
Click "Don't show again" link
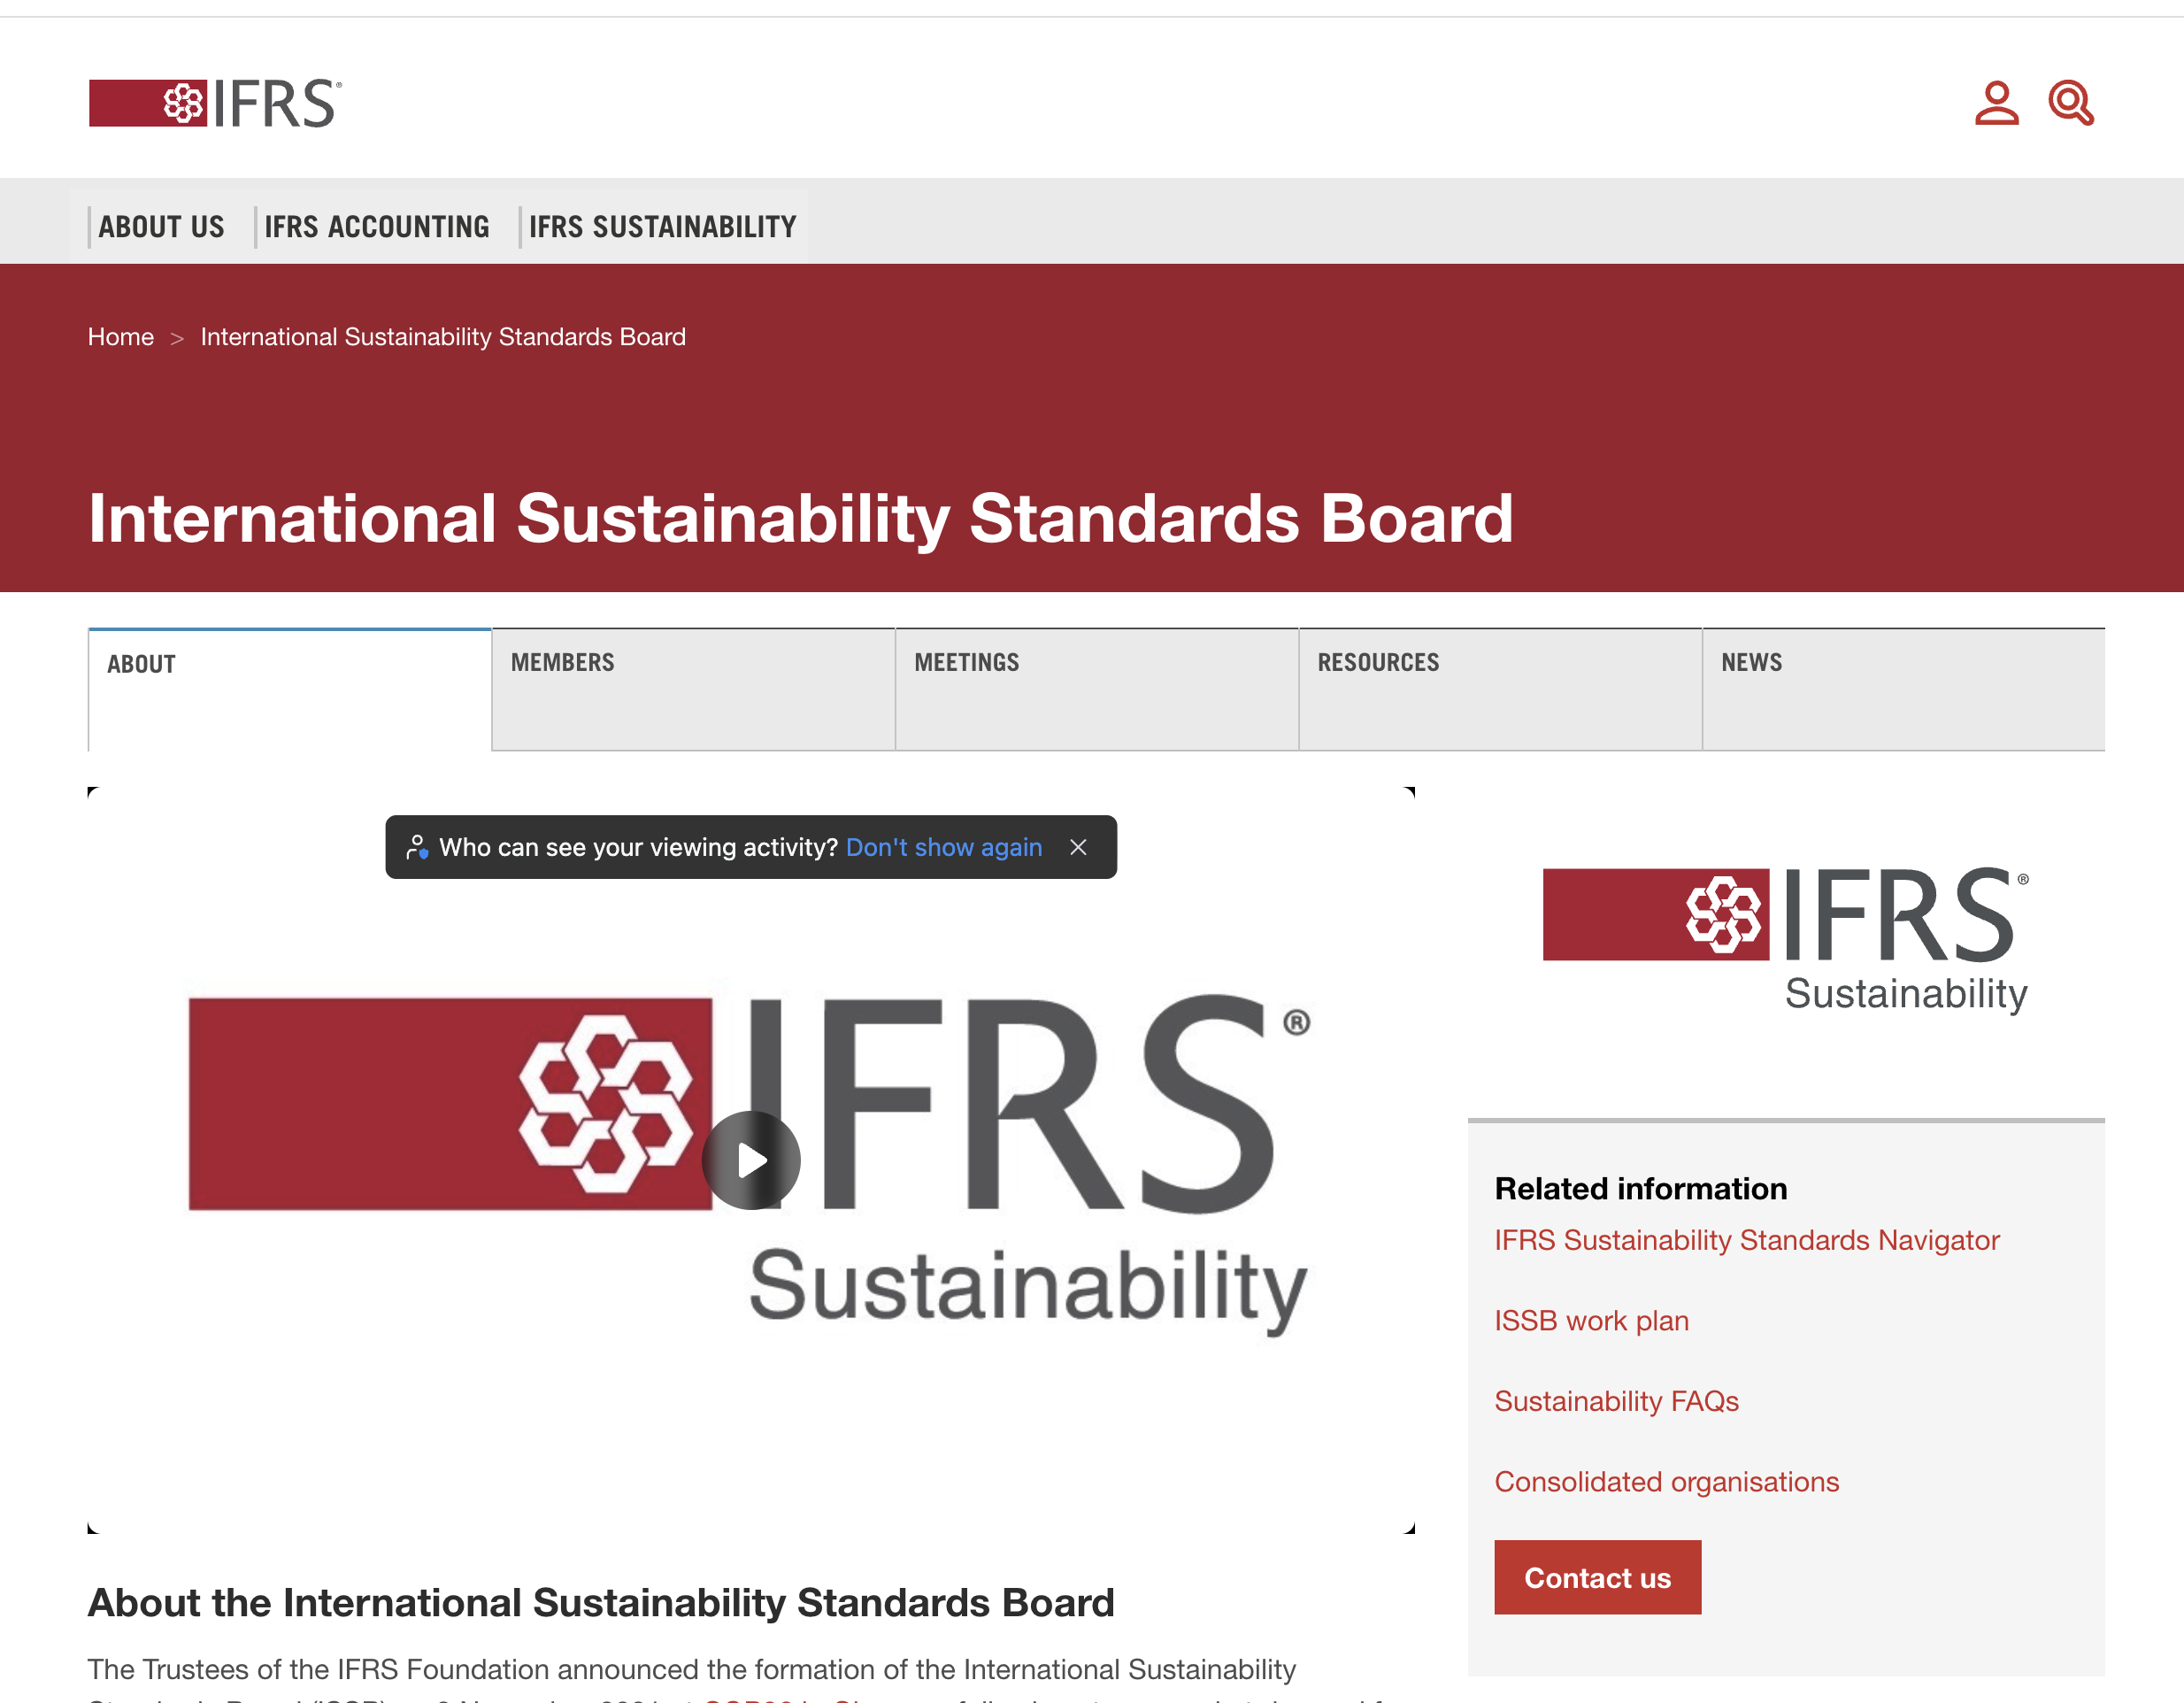click(x=944, y=847)
